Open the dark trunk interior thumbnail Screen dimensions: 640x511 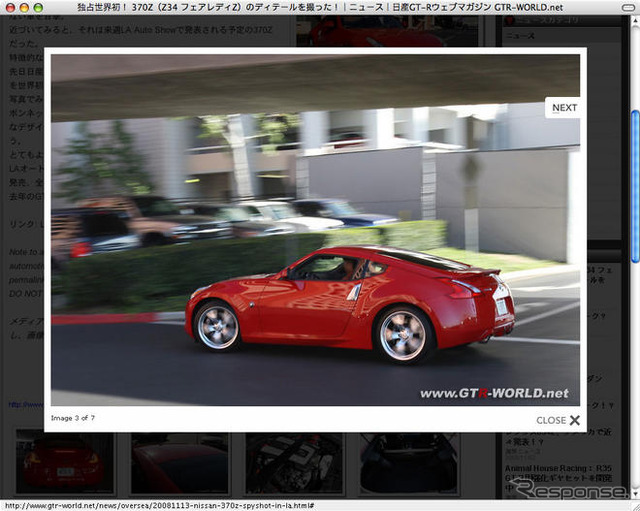coord(409,464)
